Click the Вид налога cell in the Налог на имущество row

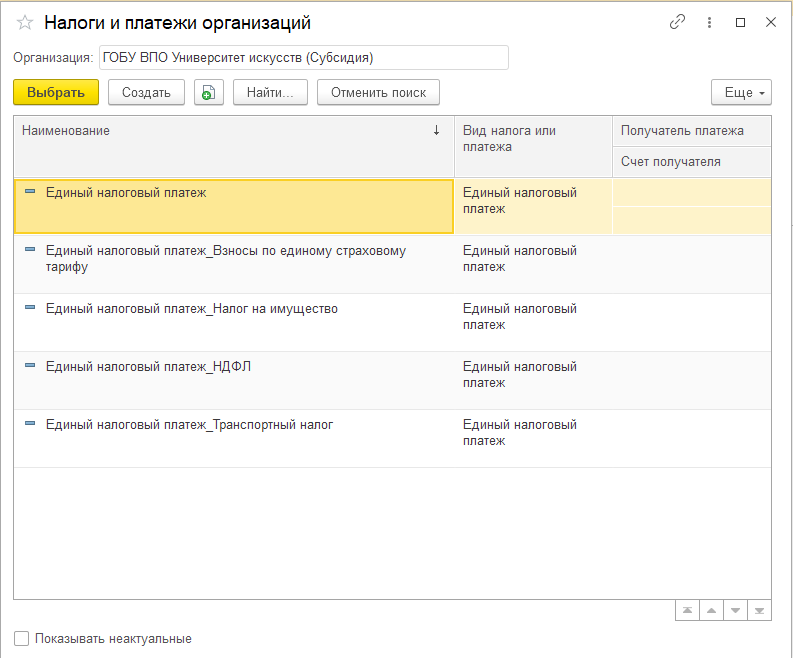click(x=534, y=323)
